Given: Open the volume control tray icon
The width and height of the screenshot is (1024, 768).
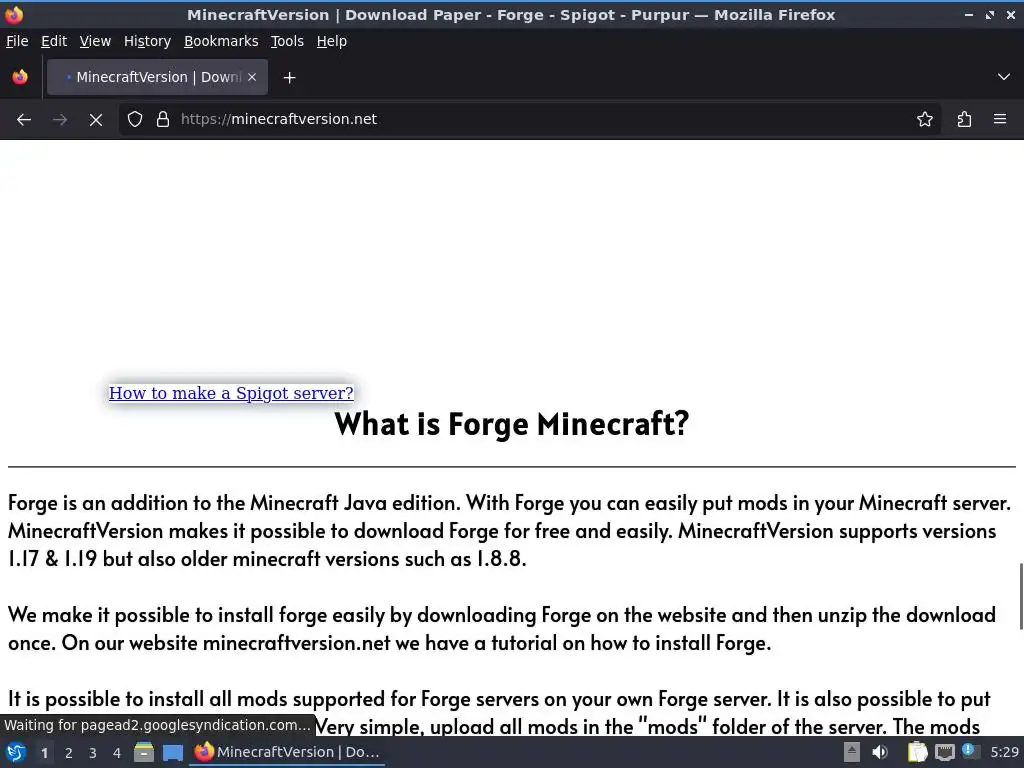Looking at the screenshot, I should click(880, 752).
